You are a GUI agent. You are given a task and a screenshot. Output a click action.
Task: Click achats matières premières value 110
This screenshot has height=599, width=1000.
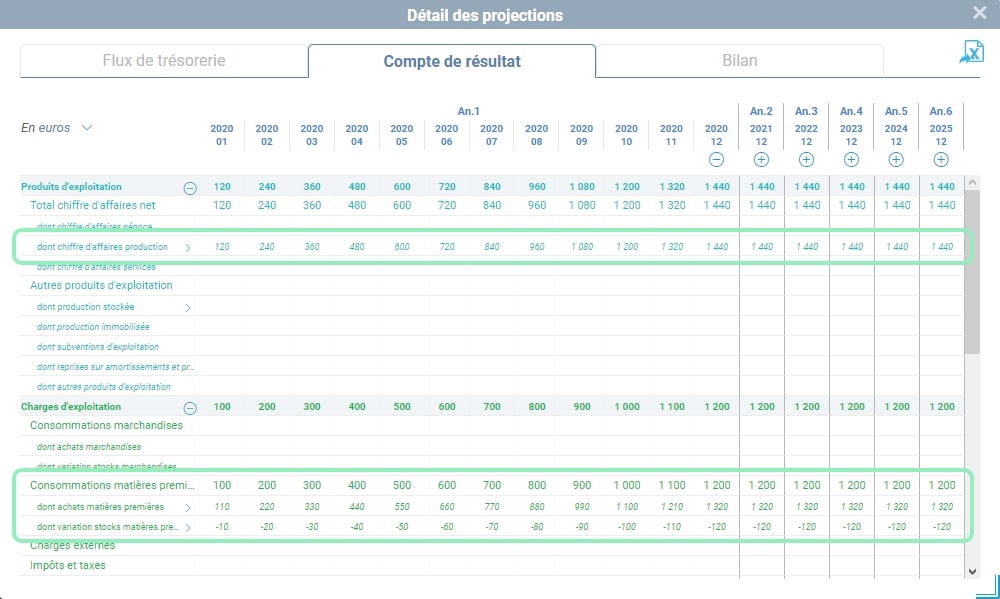point(222,507)
